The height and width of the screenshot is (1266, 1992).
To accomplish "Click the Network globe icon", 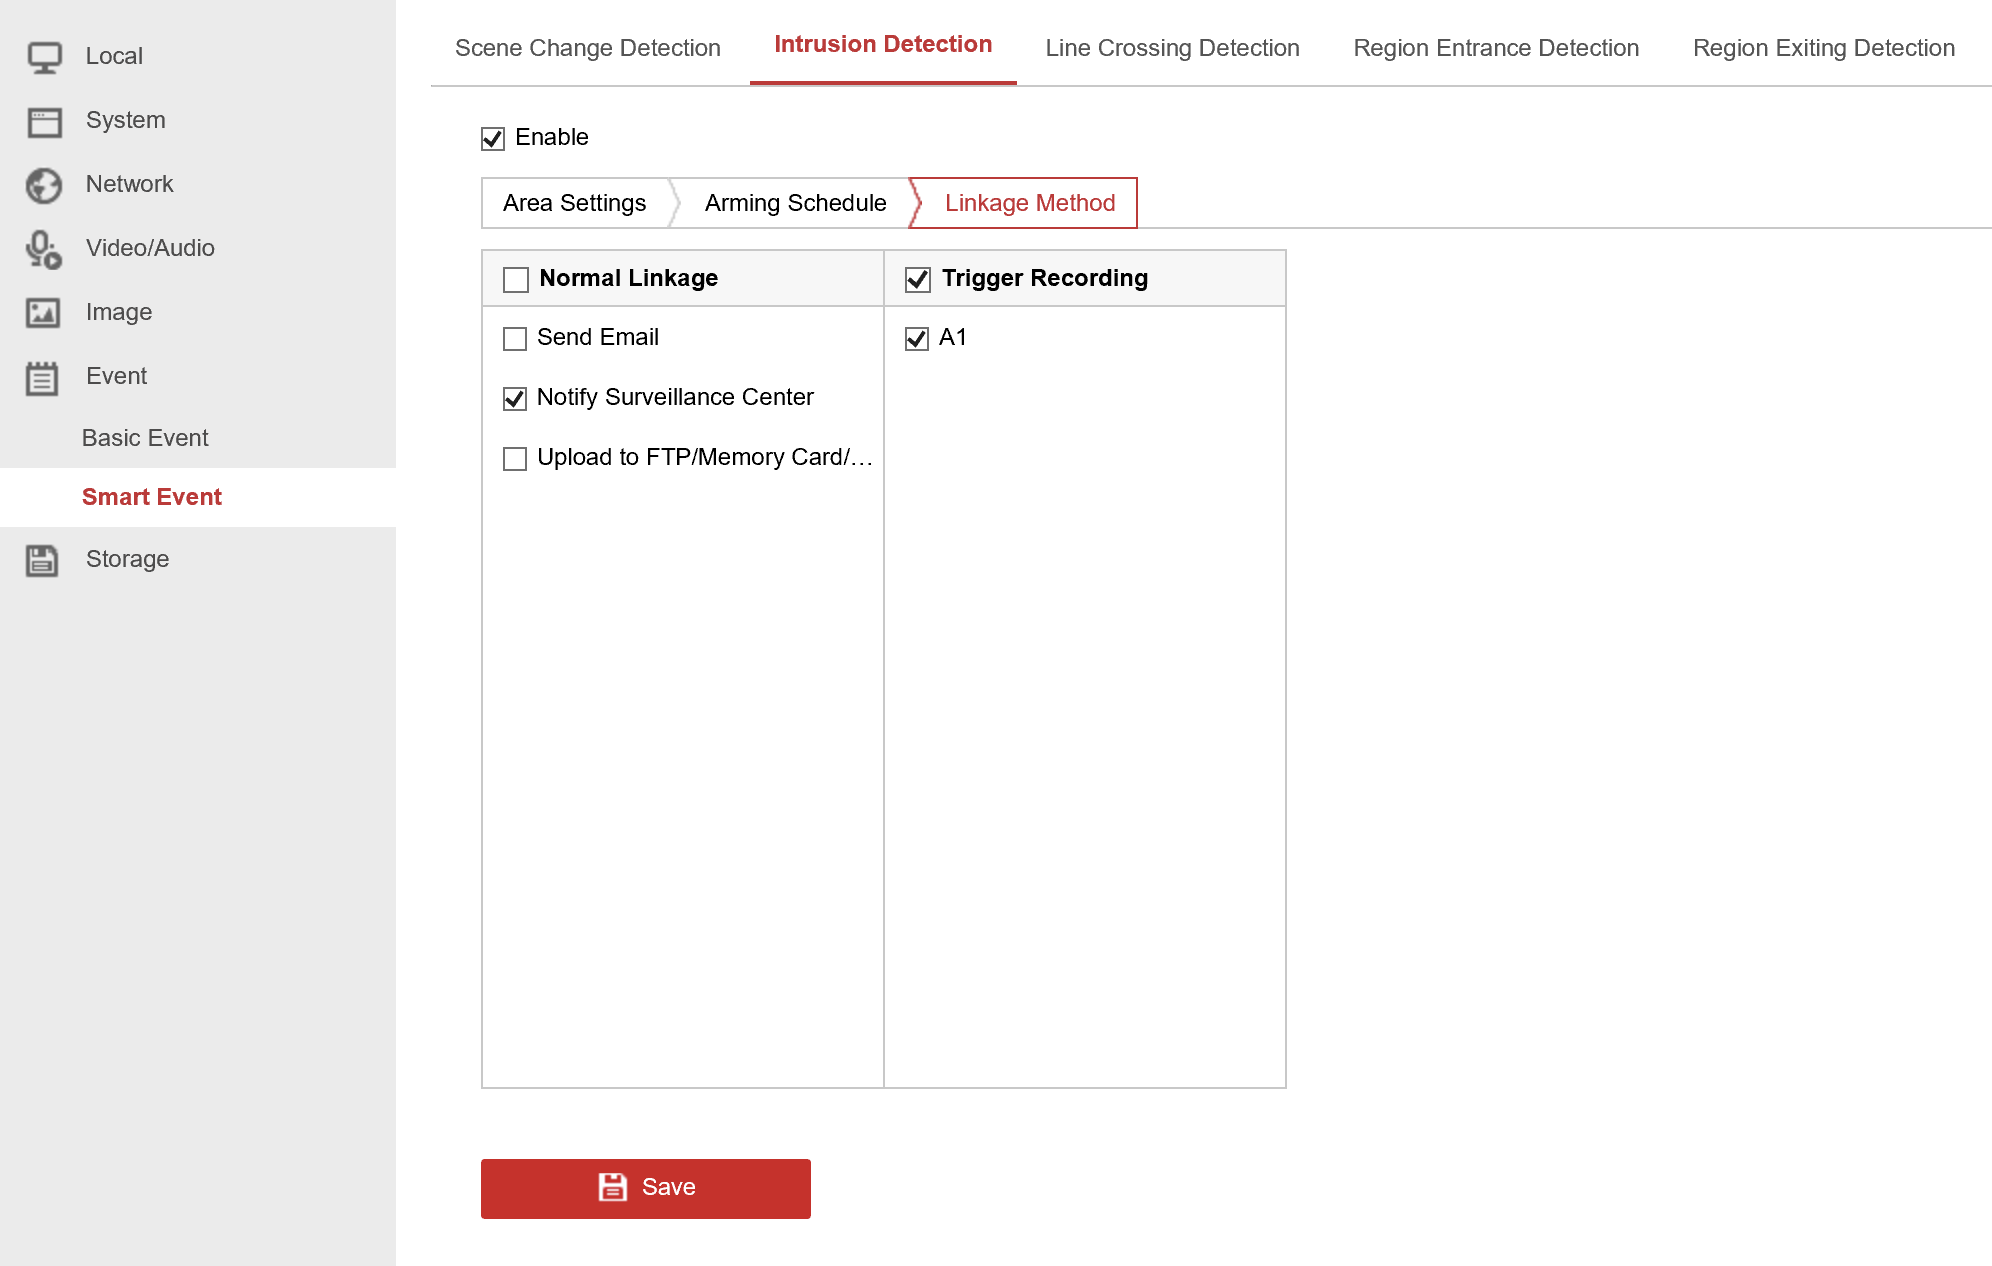I will tap(44, 185).
